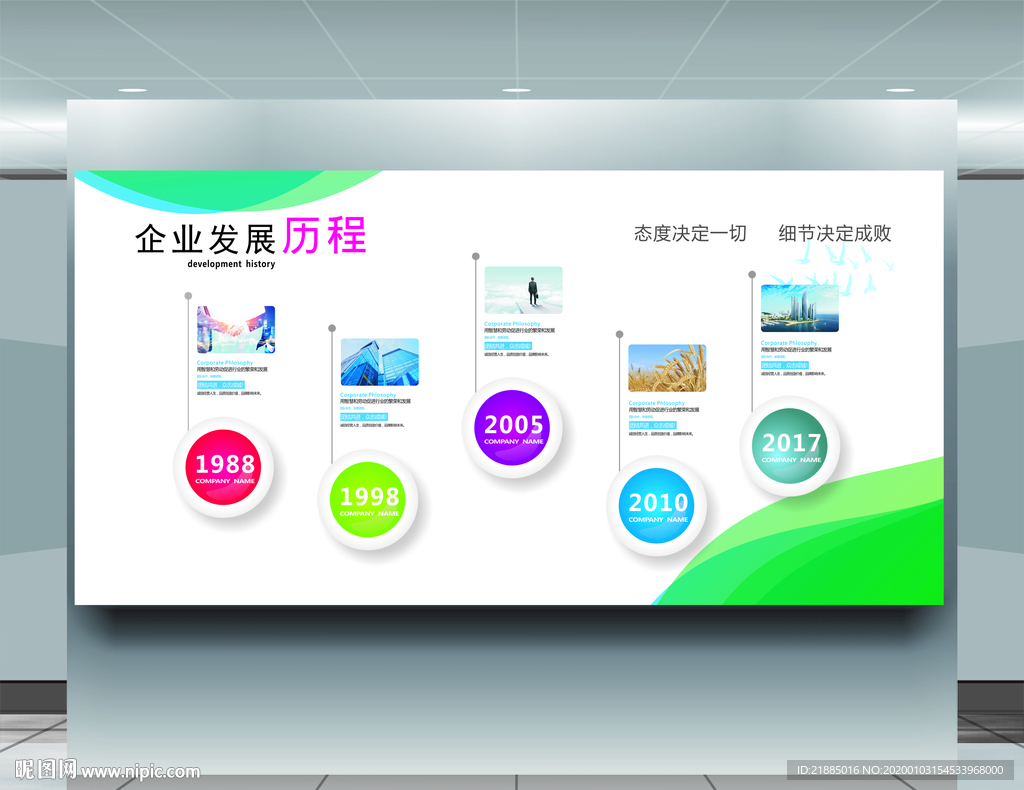Click the 企业发展 black title text
Image resolution: width=1024 pixels, height=790 pixels.
click(x=206, y=238)
